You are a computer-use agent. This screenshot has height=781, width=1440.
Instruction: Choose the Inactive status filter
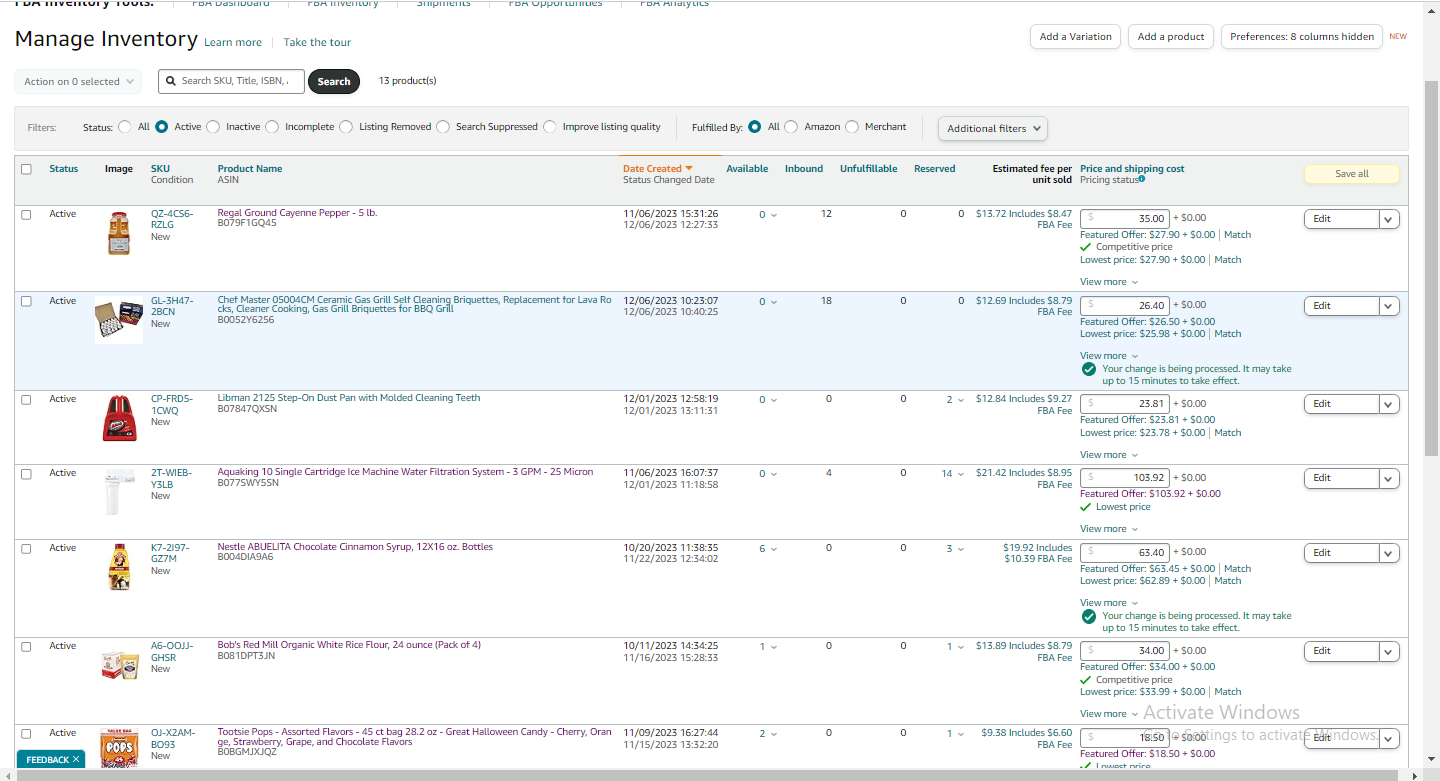click(x=214, y=127)
